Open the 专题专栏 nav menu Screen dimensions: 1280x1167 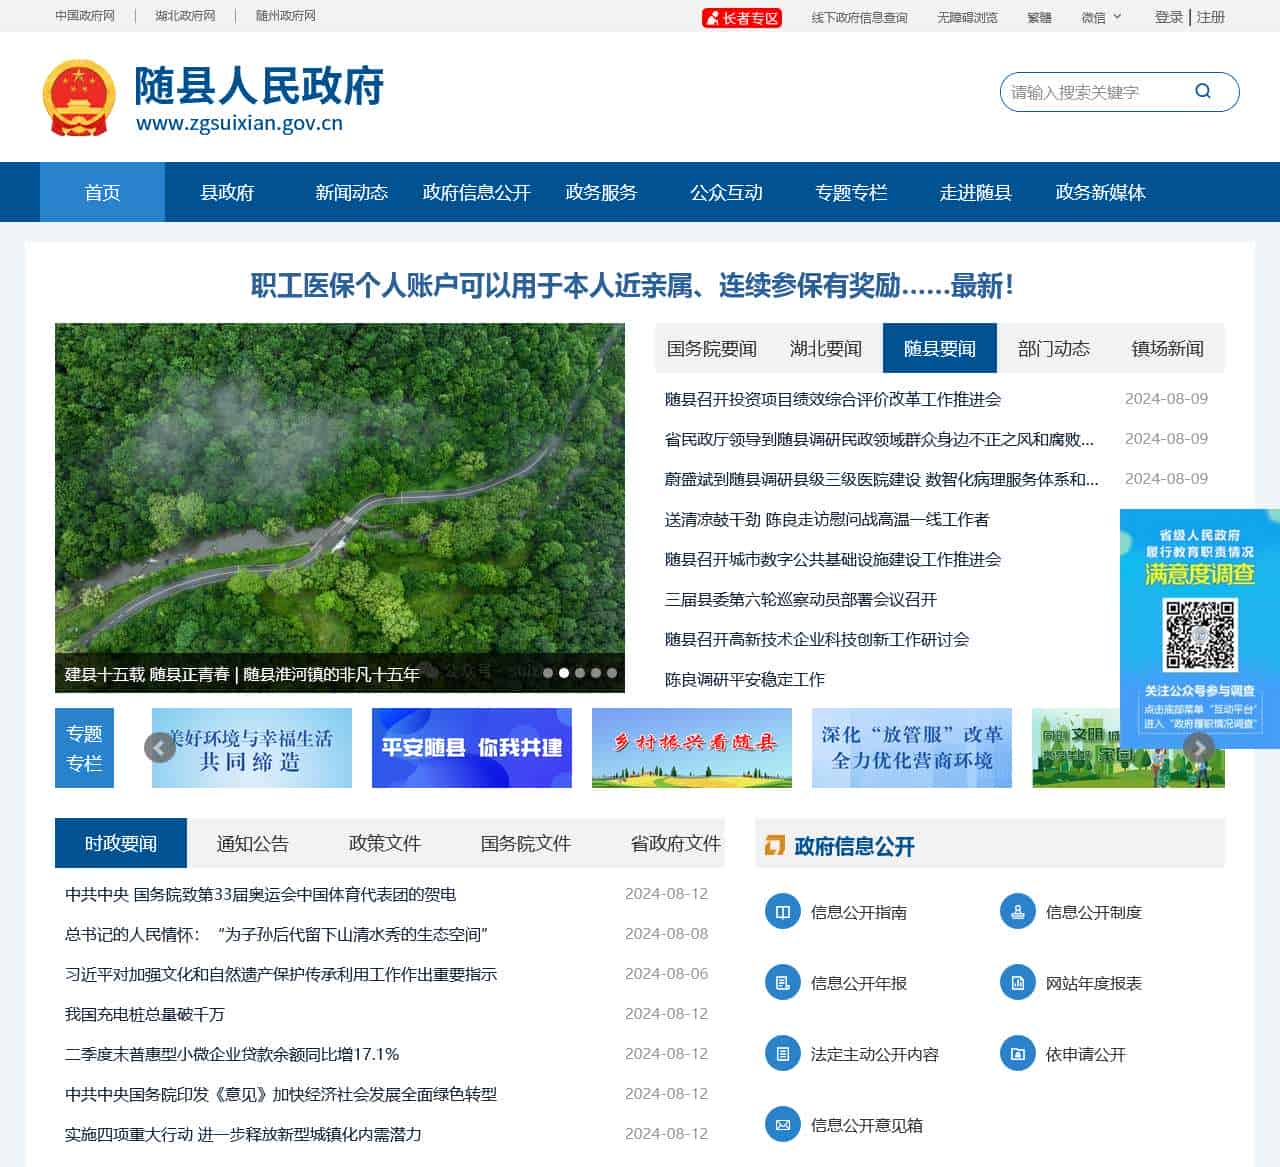coord(851,192)
